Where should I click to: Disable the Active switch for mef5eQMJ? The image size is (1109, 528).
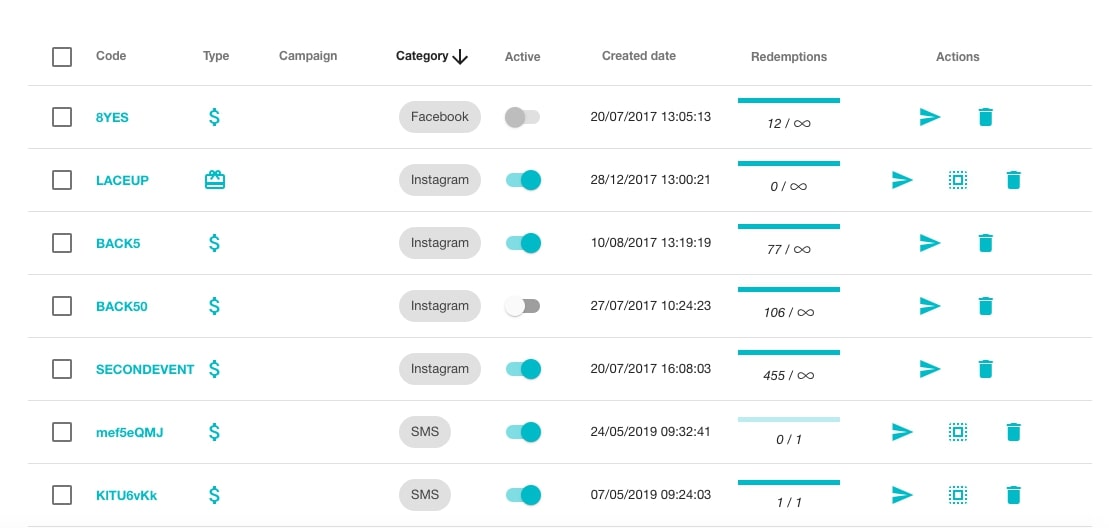click(x=523, y=432)
